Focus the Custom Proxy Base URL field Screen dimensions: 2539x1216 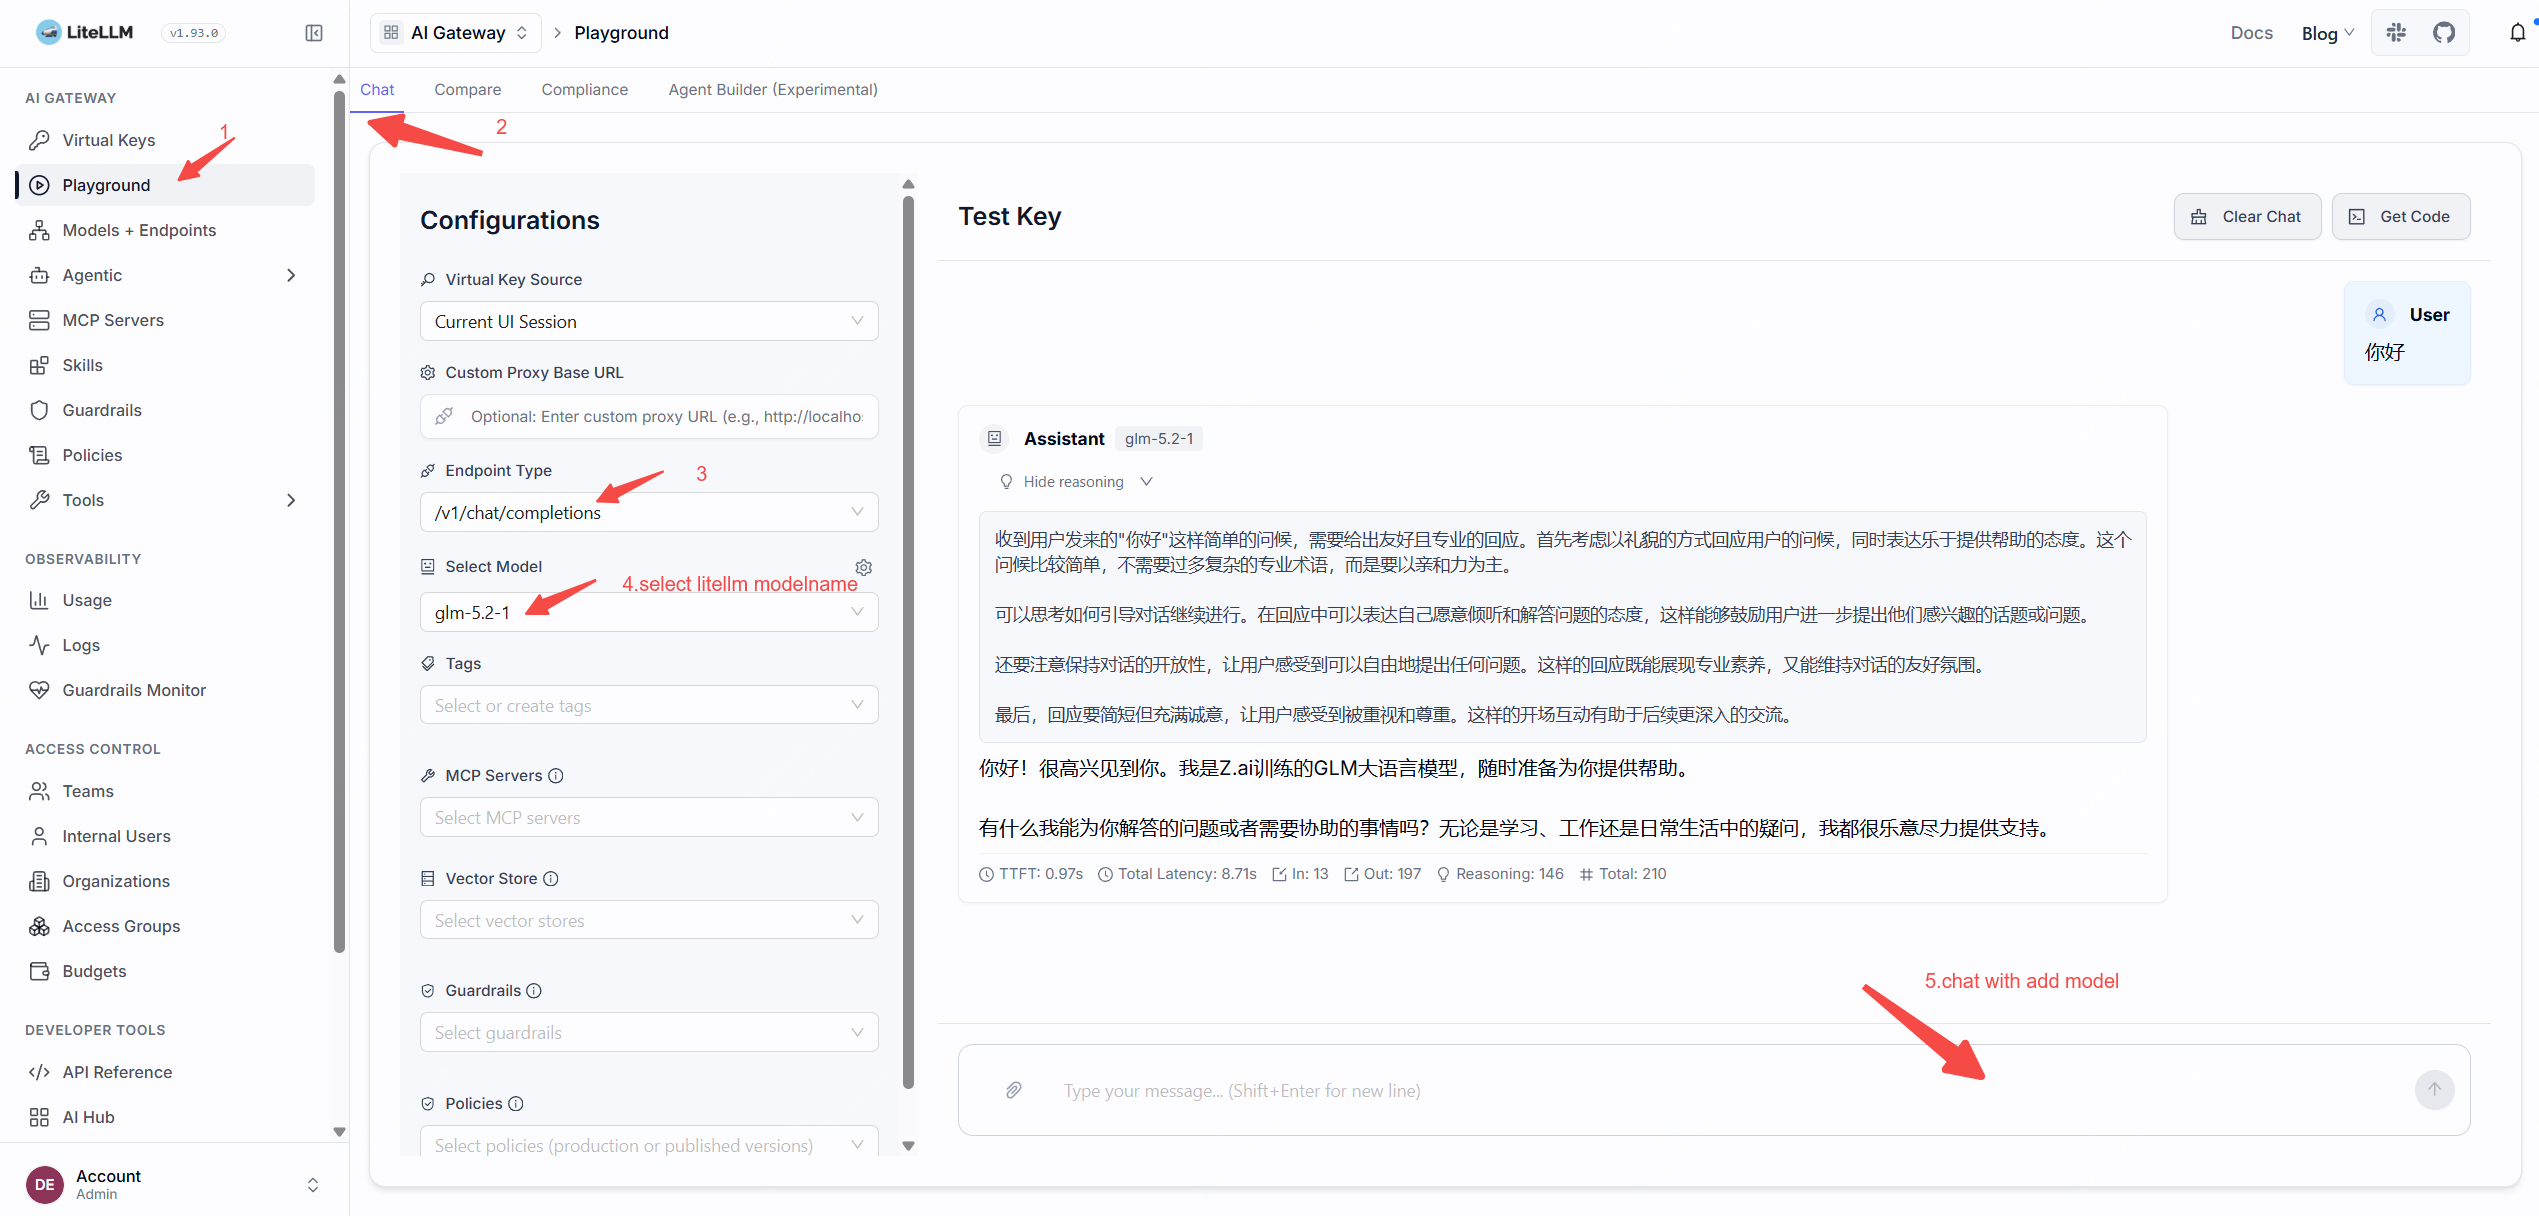coord(649,416)
